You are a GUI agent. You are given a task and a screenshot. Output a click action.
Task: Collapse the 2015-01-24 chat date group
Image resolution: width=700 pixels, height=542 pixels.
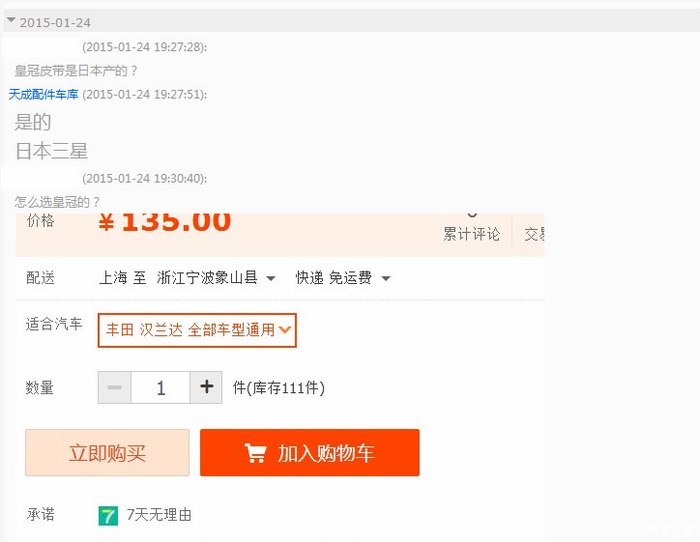[x=12, y=21]
